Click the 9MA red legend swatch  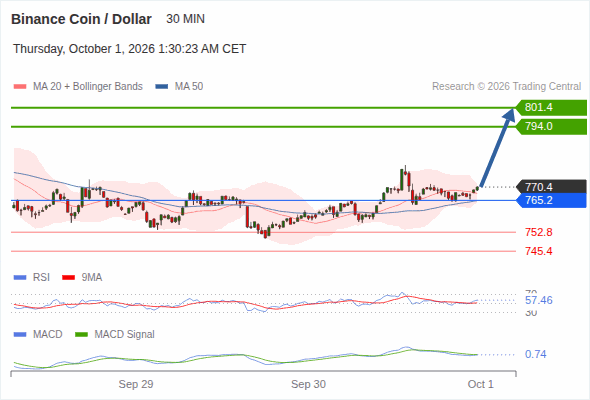68,278
